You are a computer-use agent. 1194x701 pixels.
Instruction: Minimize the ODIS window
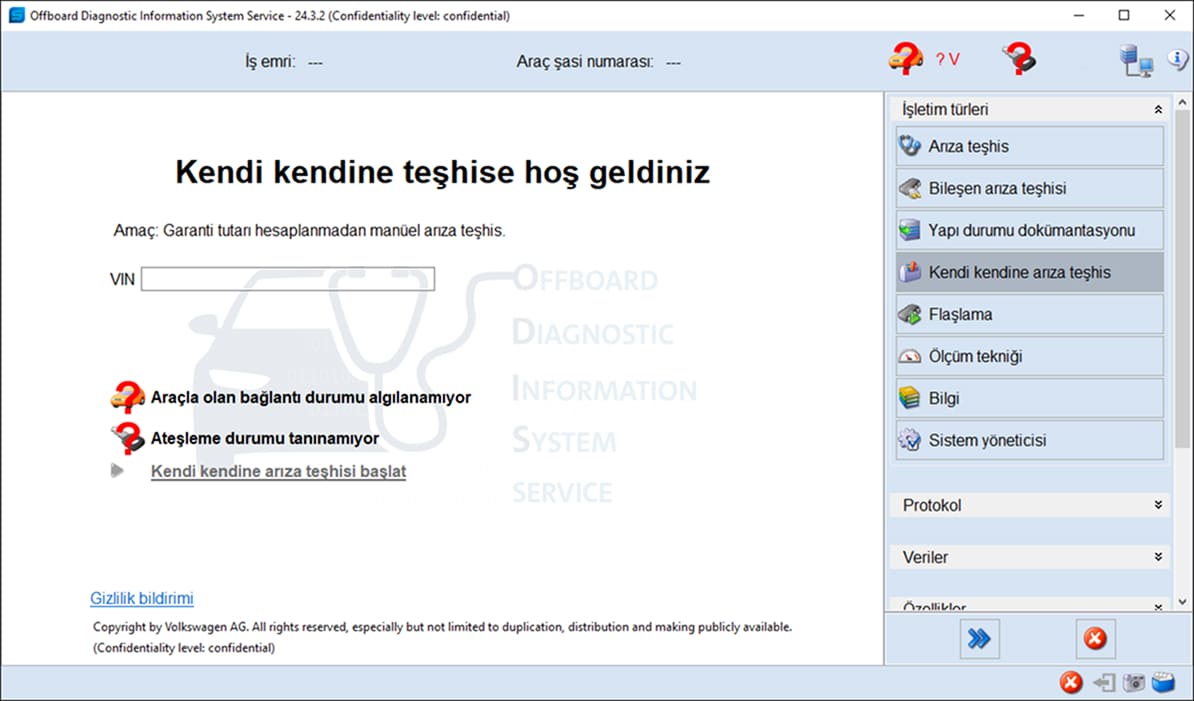click(1078, 15)
